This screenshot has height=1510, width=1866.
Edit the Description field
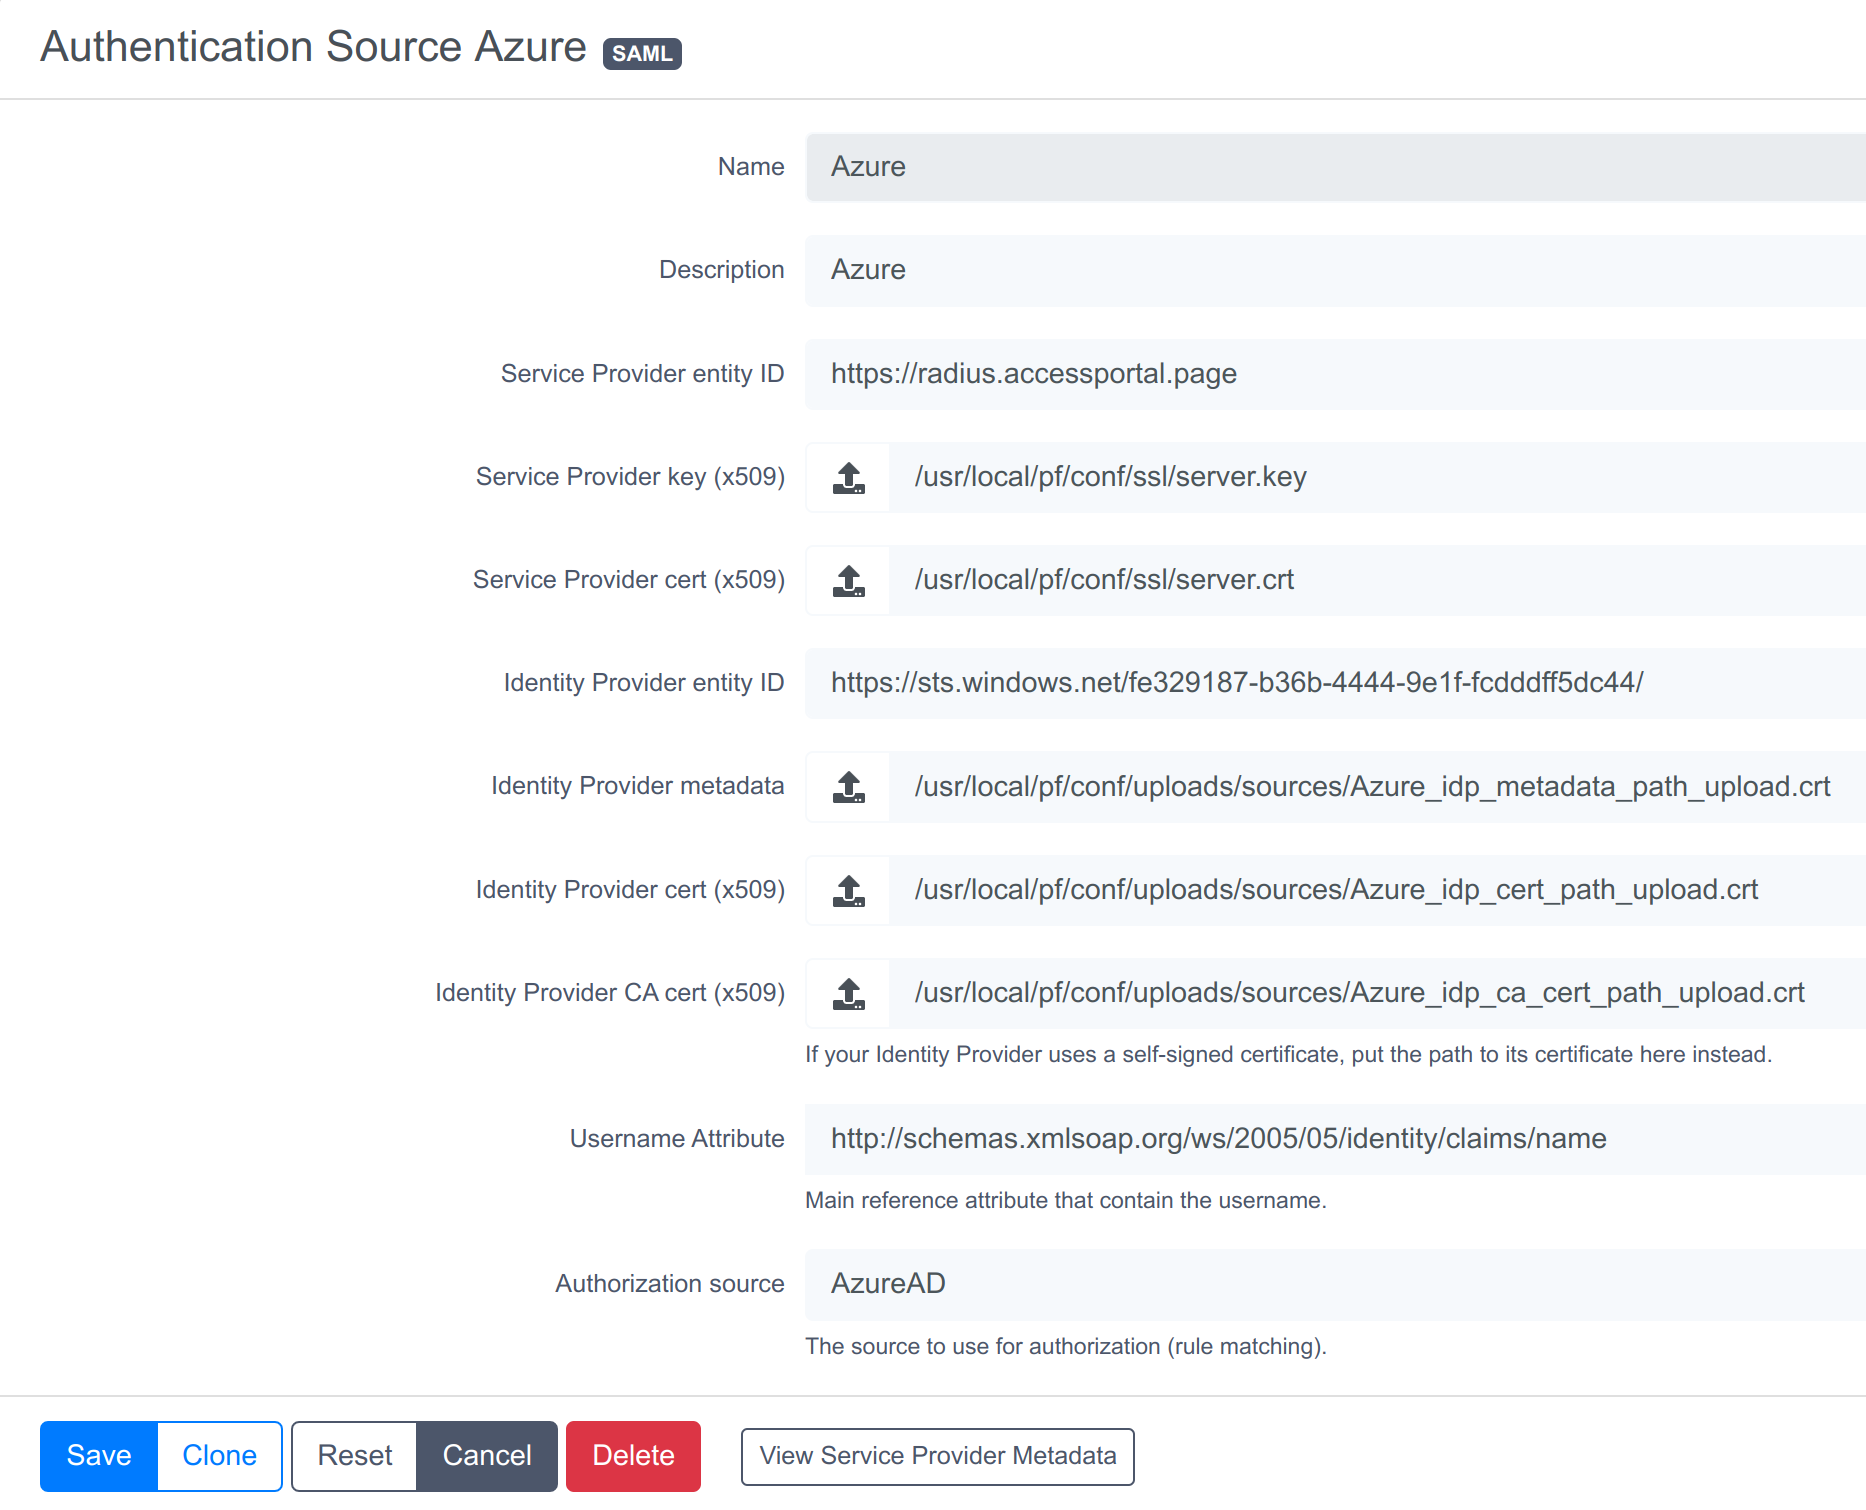coord(1330,270)
